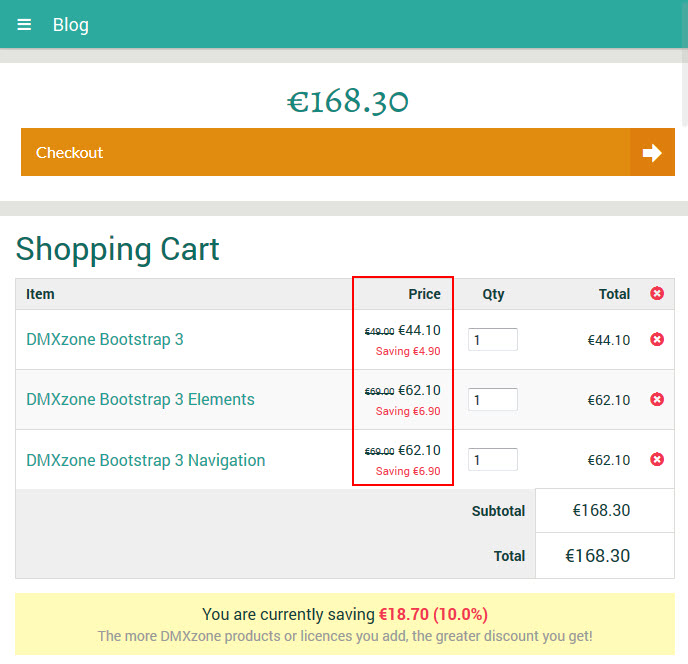Click the €44.10 row total for Bootstrap 3
Screen dimensions: 688x664
[x=609, y=340]
